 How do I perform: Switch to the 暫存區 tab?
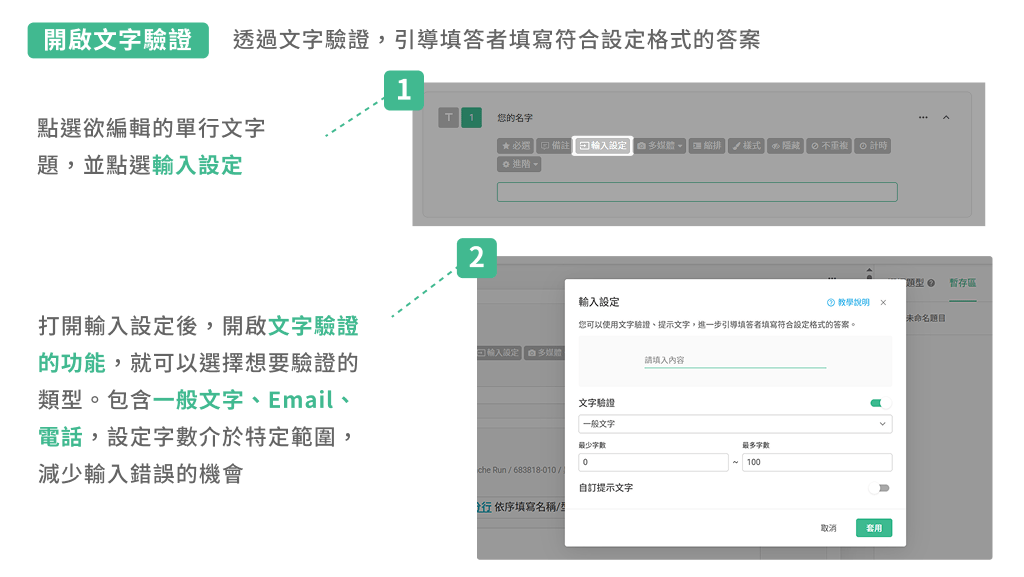coord(963,283)
